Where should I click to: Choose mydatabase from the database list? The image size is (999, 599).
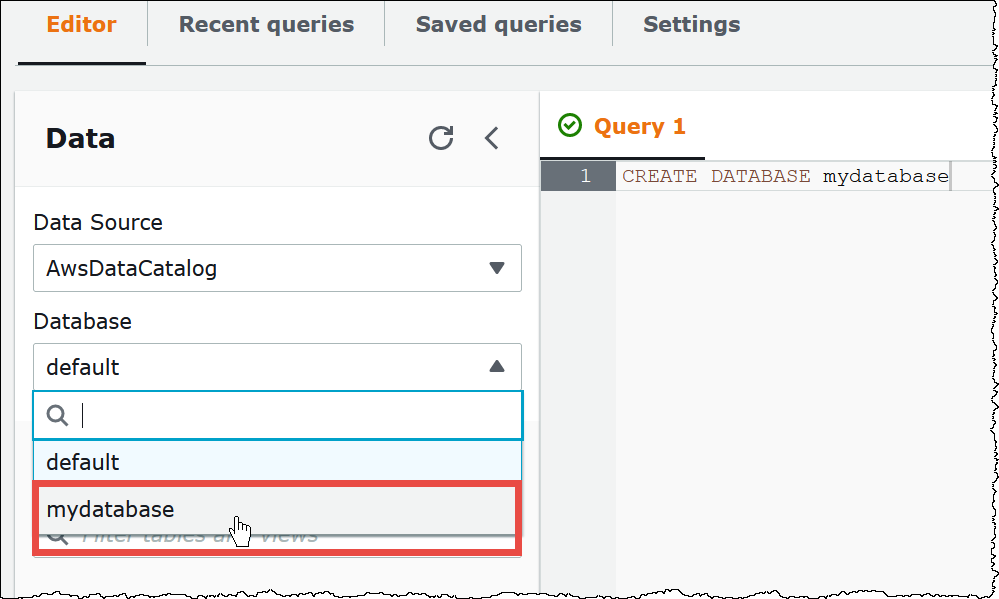click(x=110, y=510)
